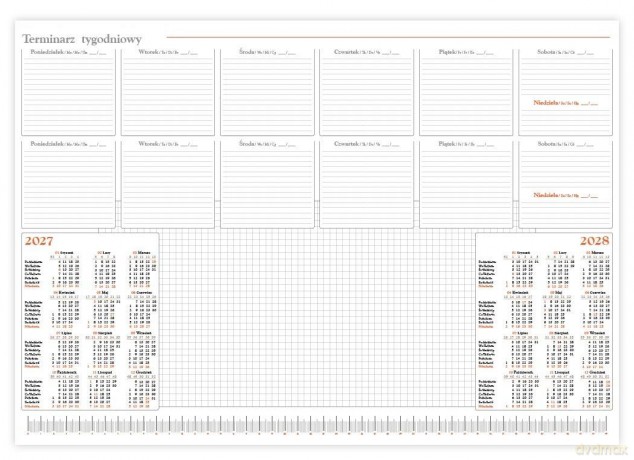Click the central squared grid area

click(x=317, y=319)
